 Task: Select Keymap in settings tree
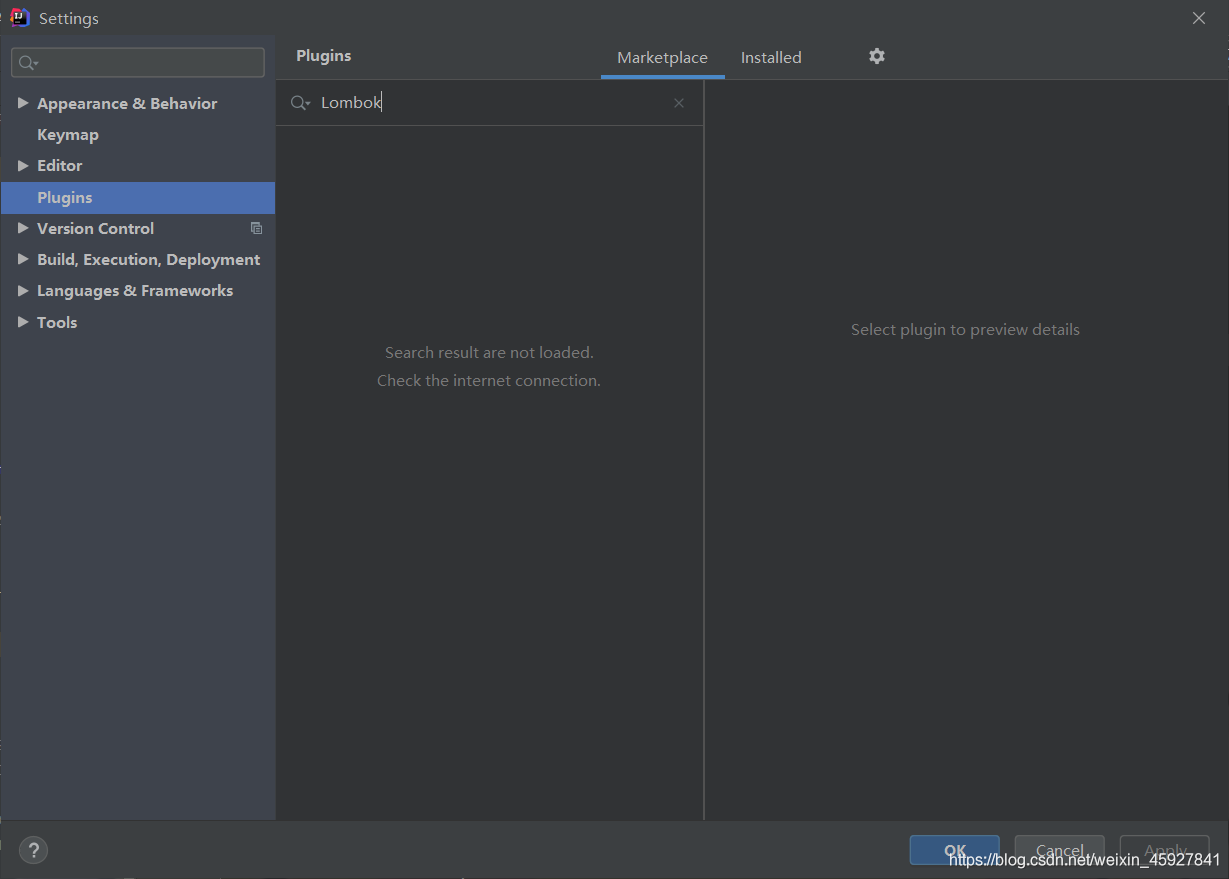[68, 134]
